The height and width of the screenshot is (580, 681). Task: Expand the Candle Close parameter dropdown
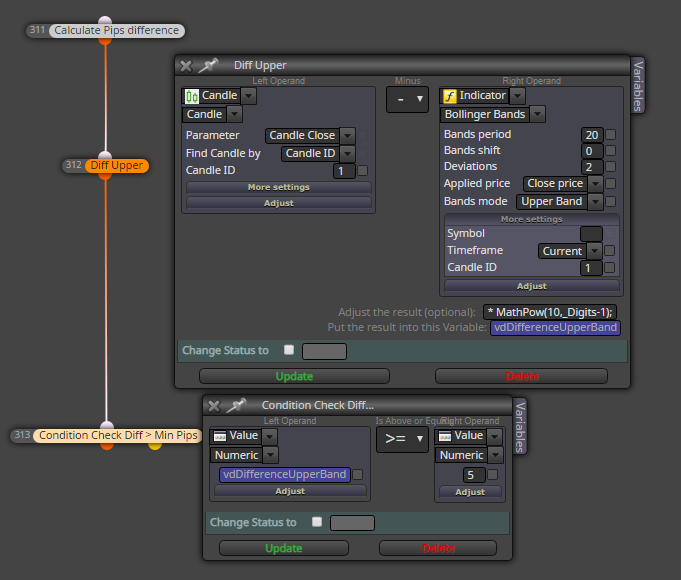347,136
